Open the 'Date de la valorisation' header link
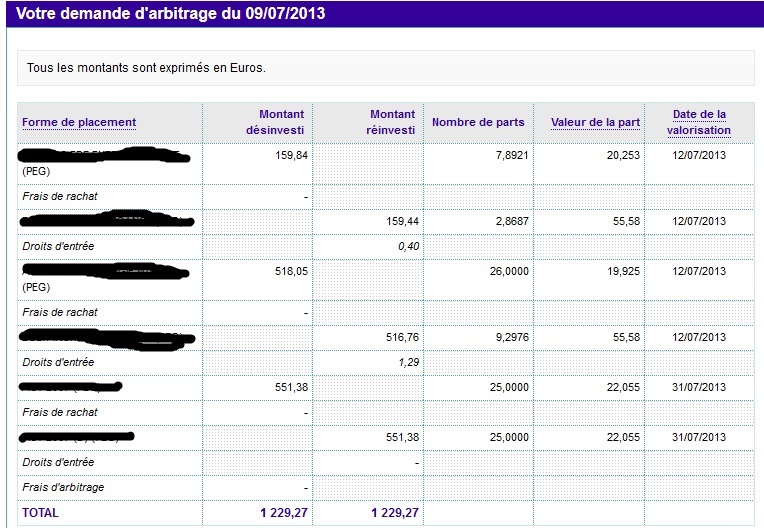The width and height of the screenshot is (764, 528). [x=700, y=122]
